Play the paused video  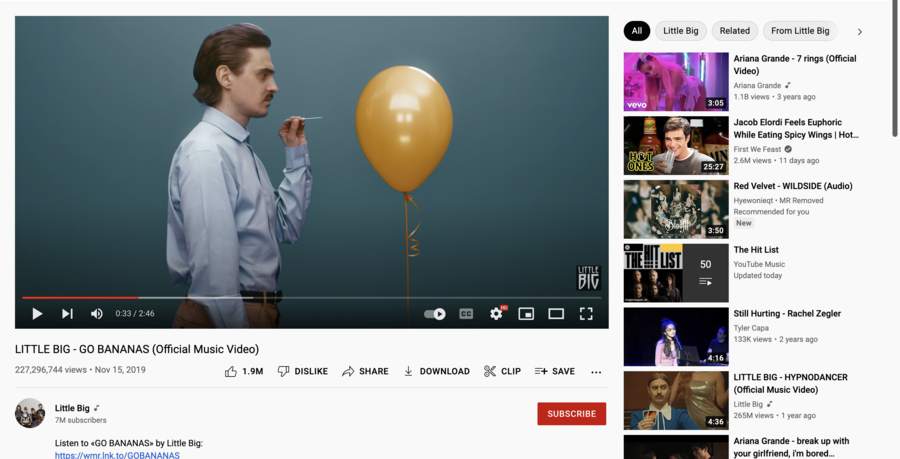point(37,314)
